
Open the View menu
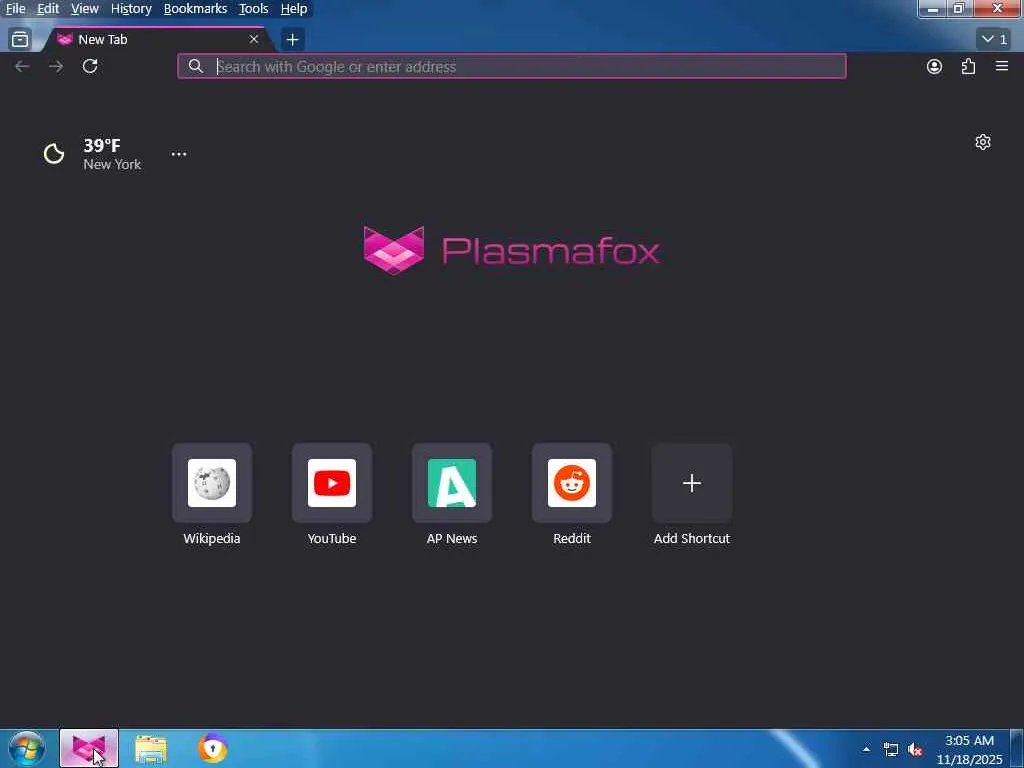(84, 8)
